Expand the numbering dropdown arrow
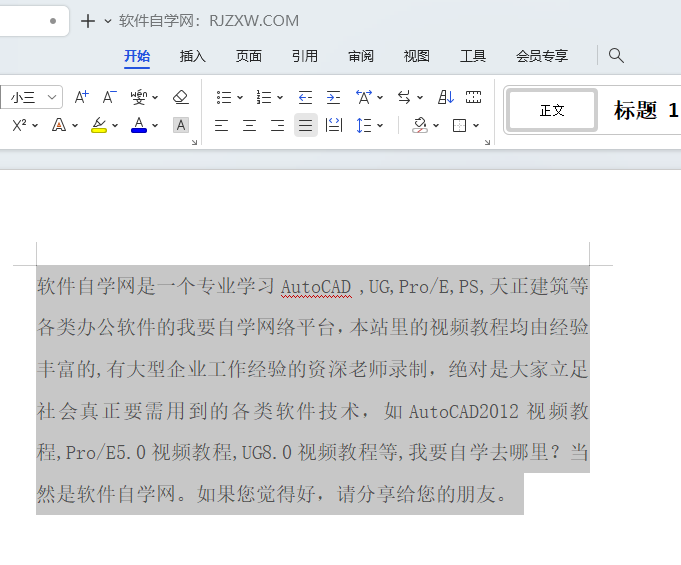The height and width of the screenshot is (565, 681). (280, 98)
